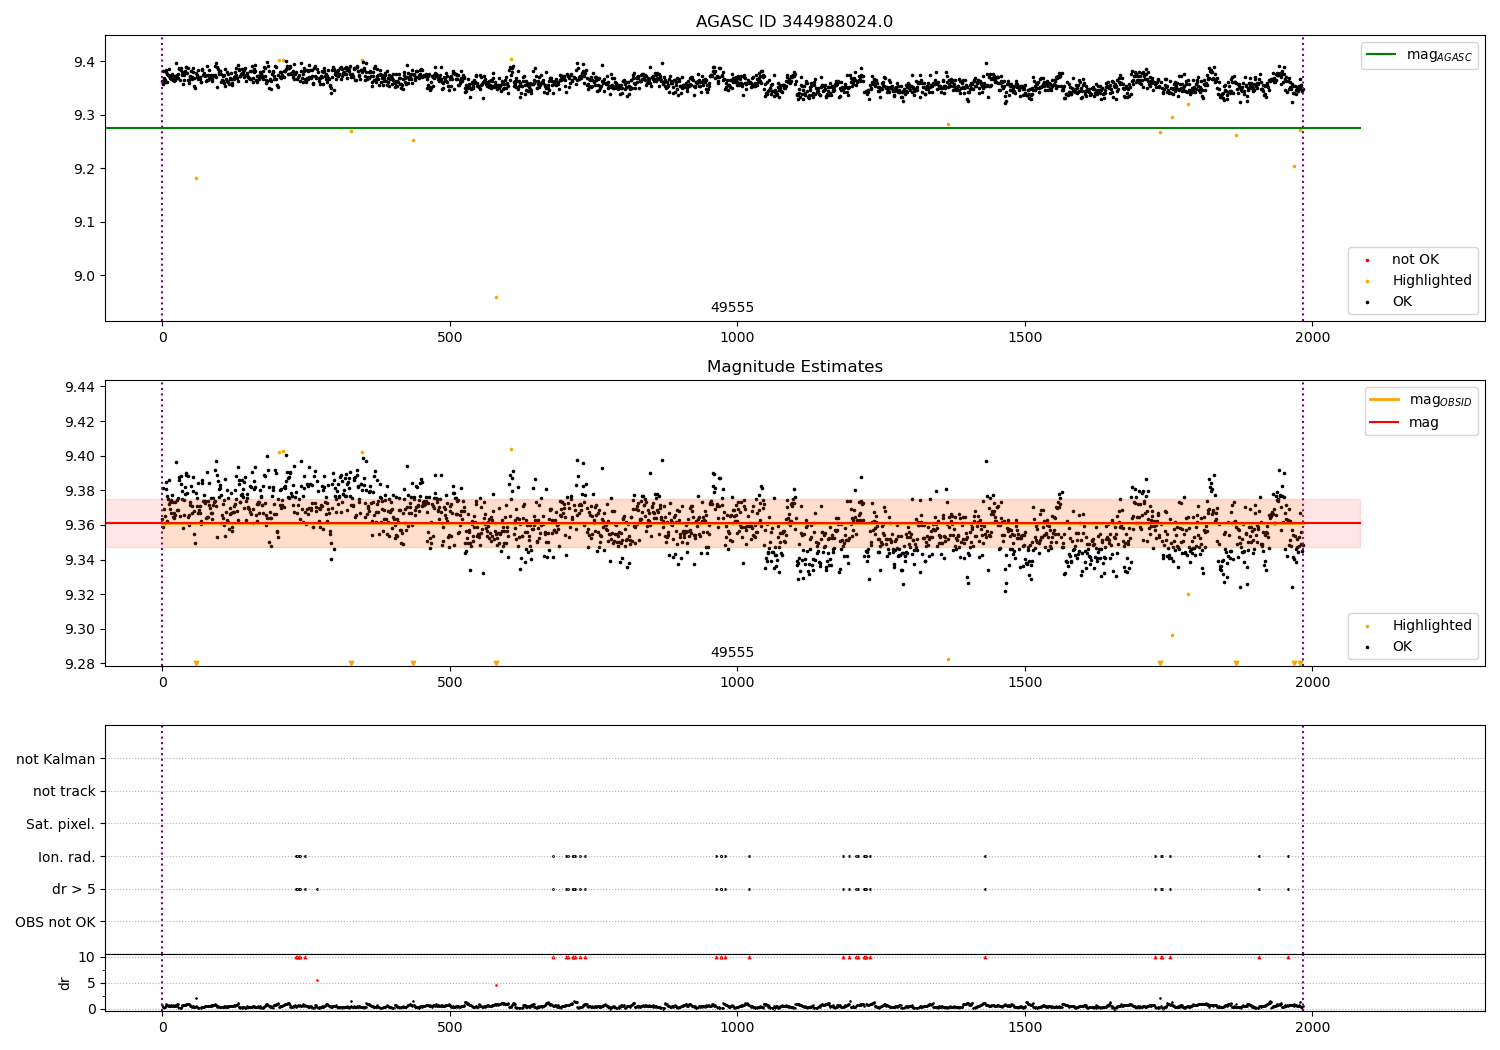Click '2000' x-tick under the dr plot
The image size is (1500, 1050).
point(1312,1028)
